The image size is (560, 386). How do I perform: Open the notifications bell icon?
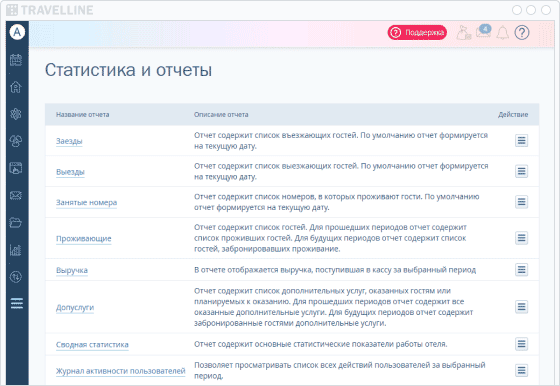(x=502, y=32)
